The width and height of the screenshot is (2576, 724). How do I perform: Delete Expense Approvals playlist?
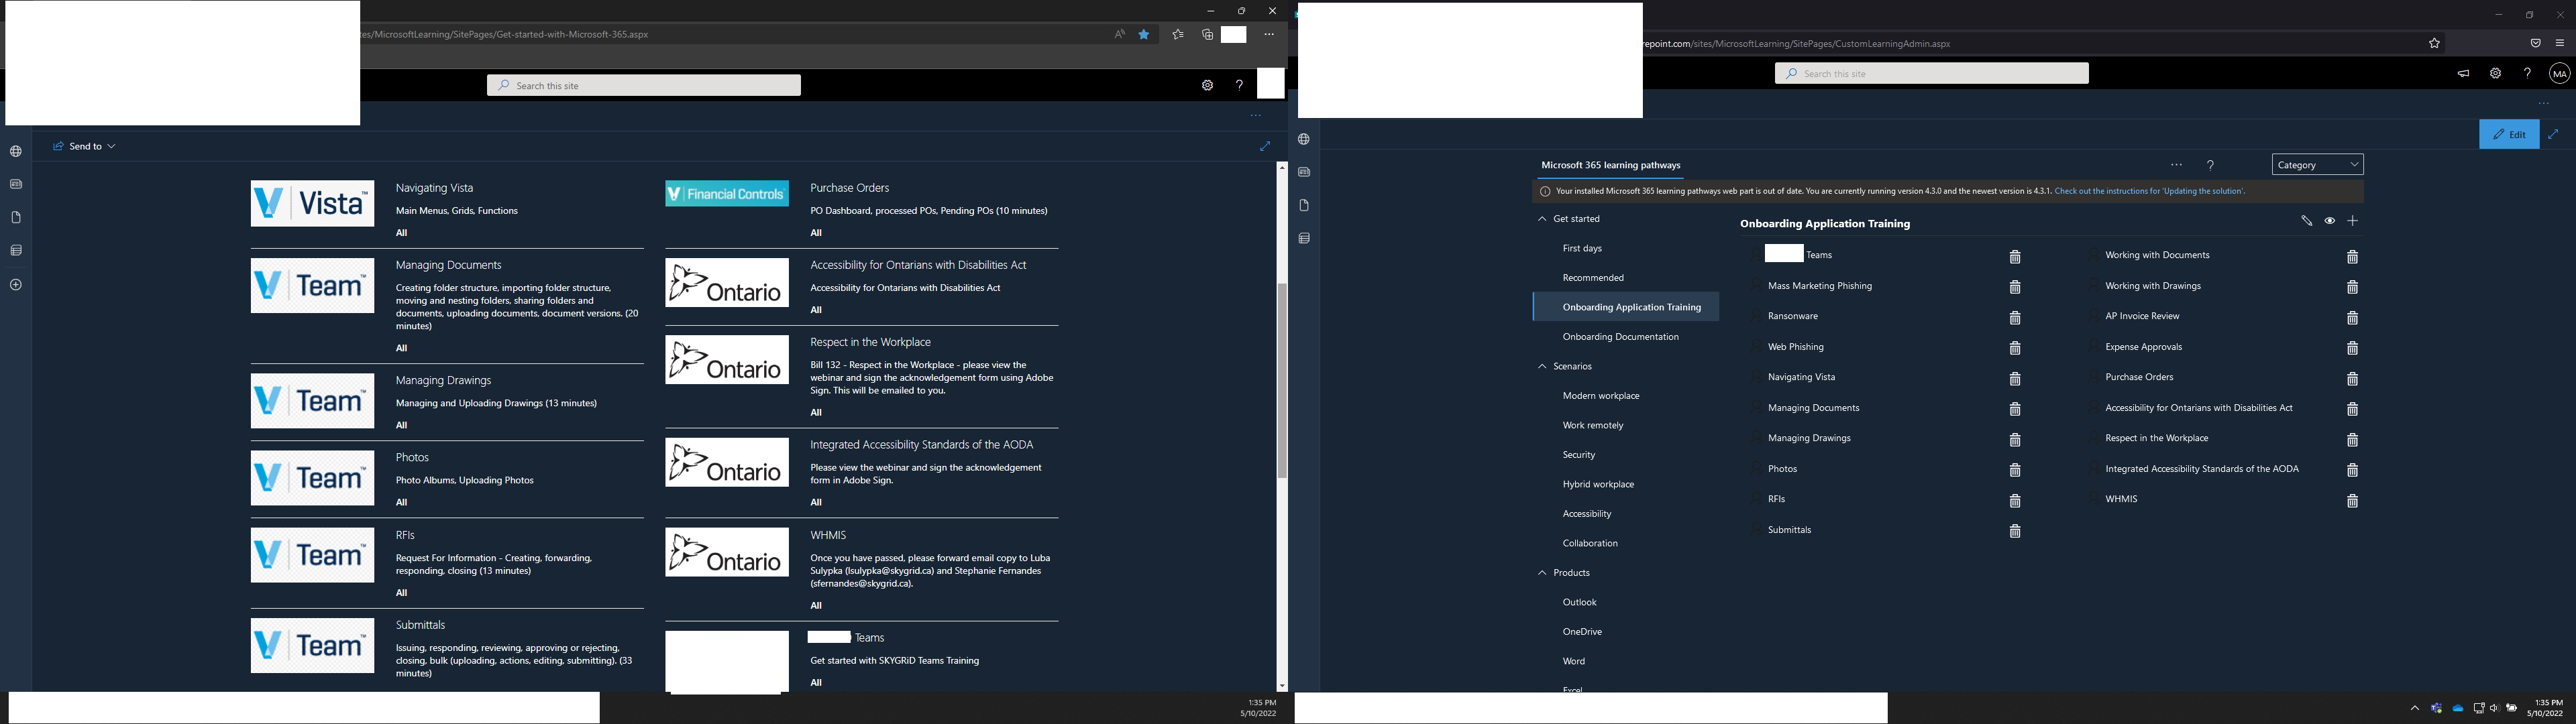coord(2352,349)
